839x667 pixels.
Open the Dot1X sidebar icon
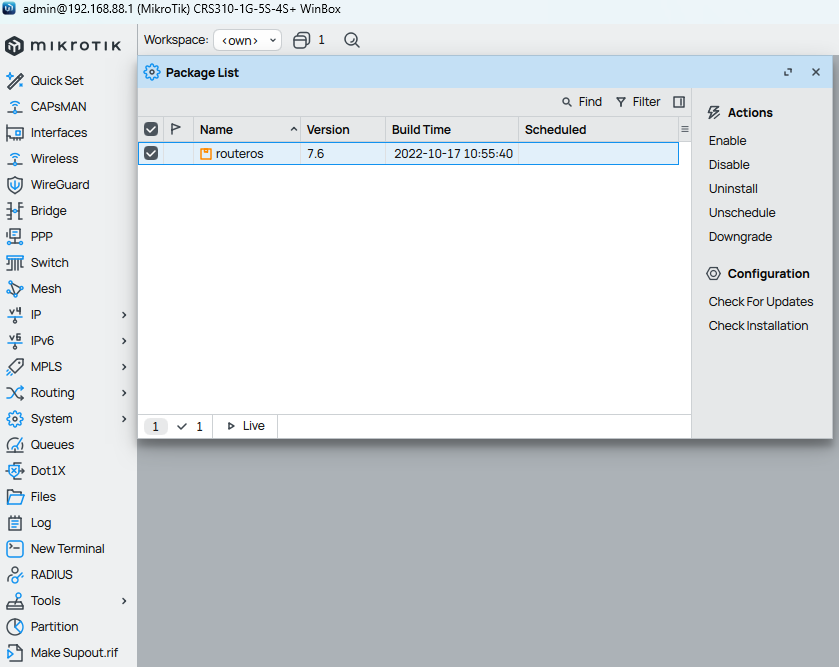click(14, 471)
